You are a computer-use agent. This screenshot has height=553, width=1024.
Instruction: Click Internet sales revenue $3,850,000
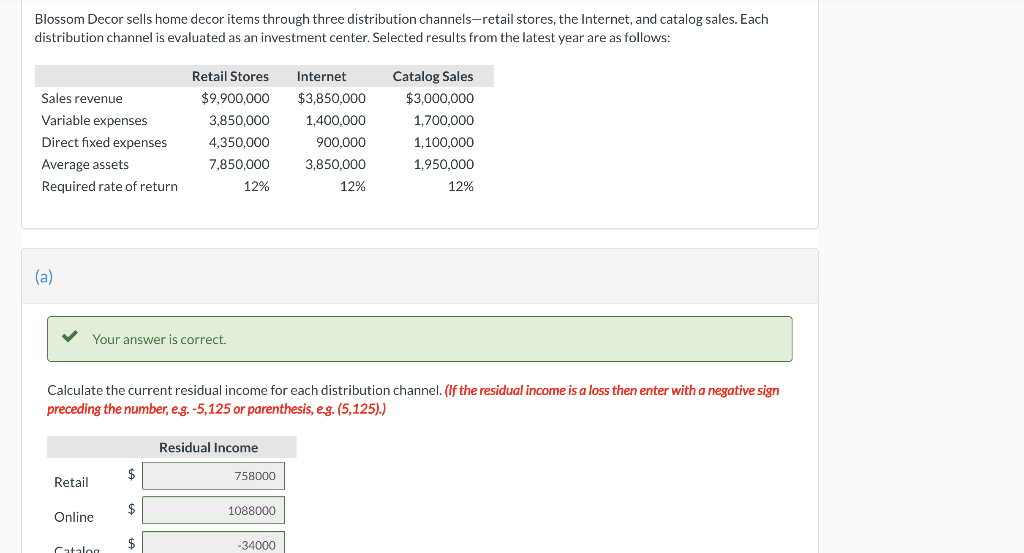pos(331,99)
